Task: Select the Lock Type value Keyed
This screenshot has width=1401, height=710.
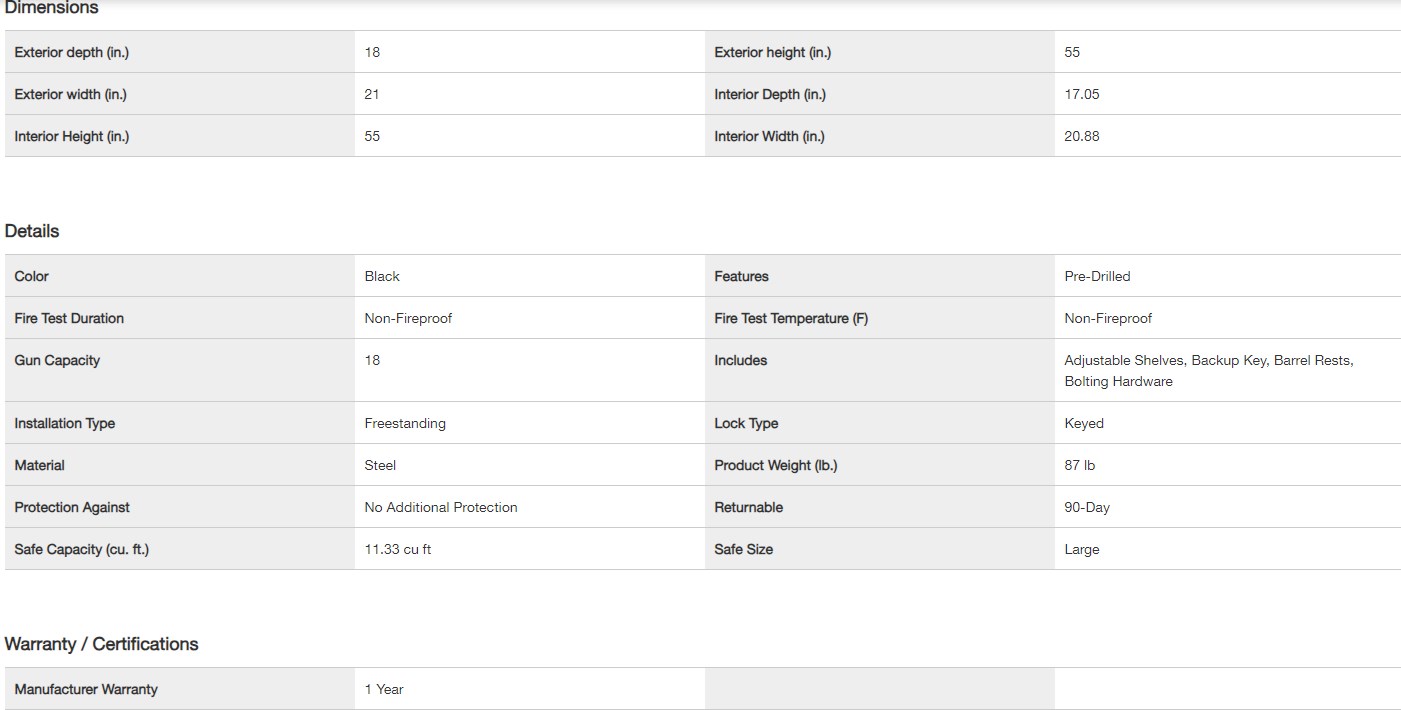Action: pyautogui.click(x=1084, y=423)
